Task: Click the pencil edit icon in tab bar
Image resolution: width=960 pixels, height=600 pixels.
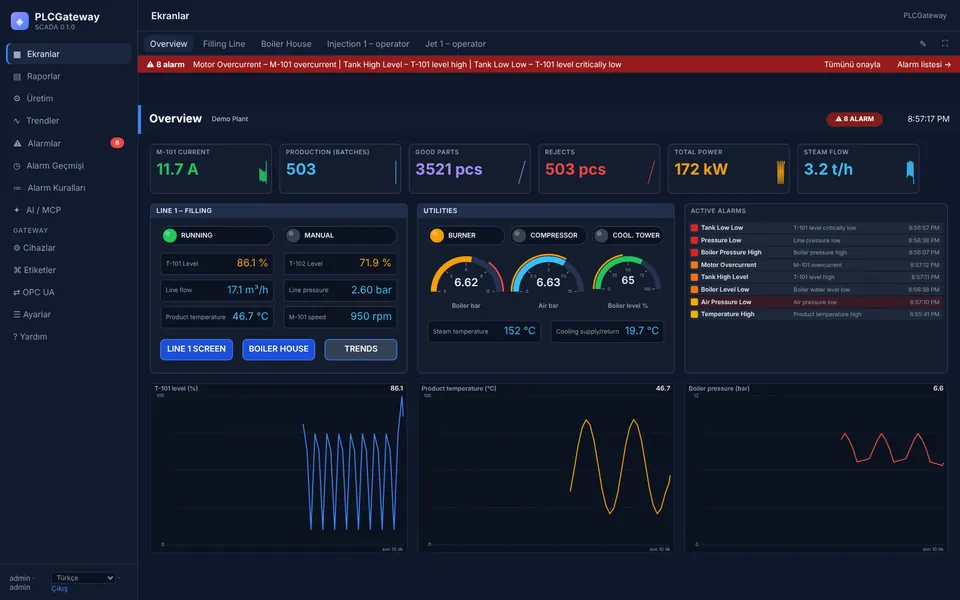Action: [x=923, y=43]
